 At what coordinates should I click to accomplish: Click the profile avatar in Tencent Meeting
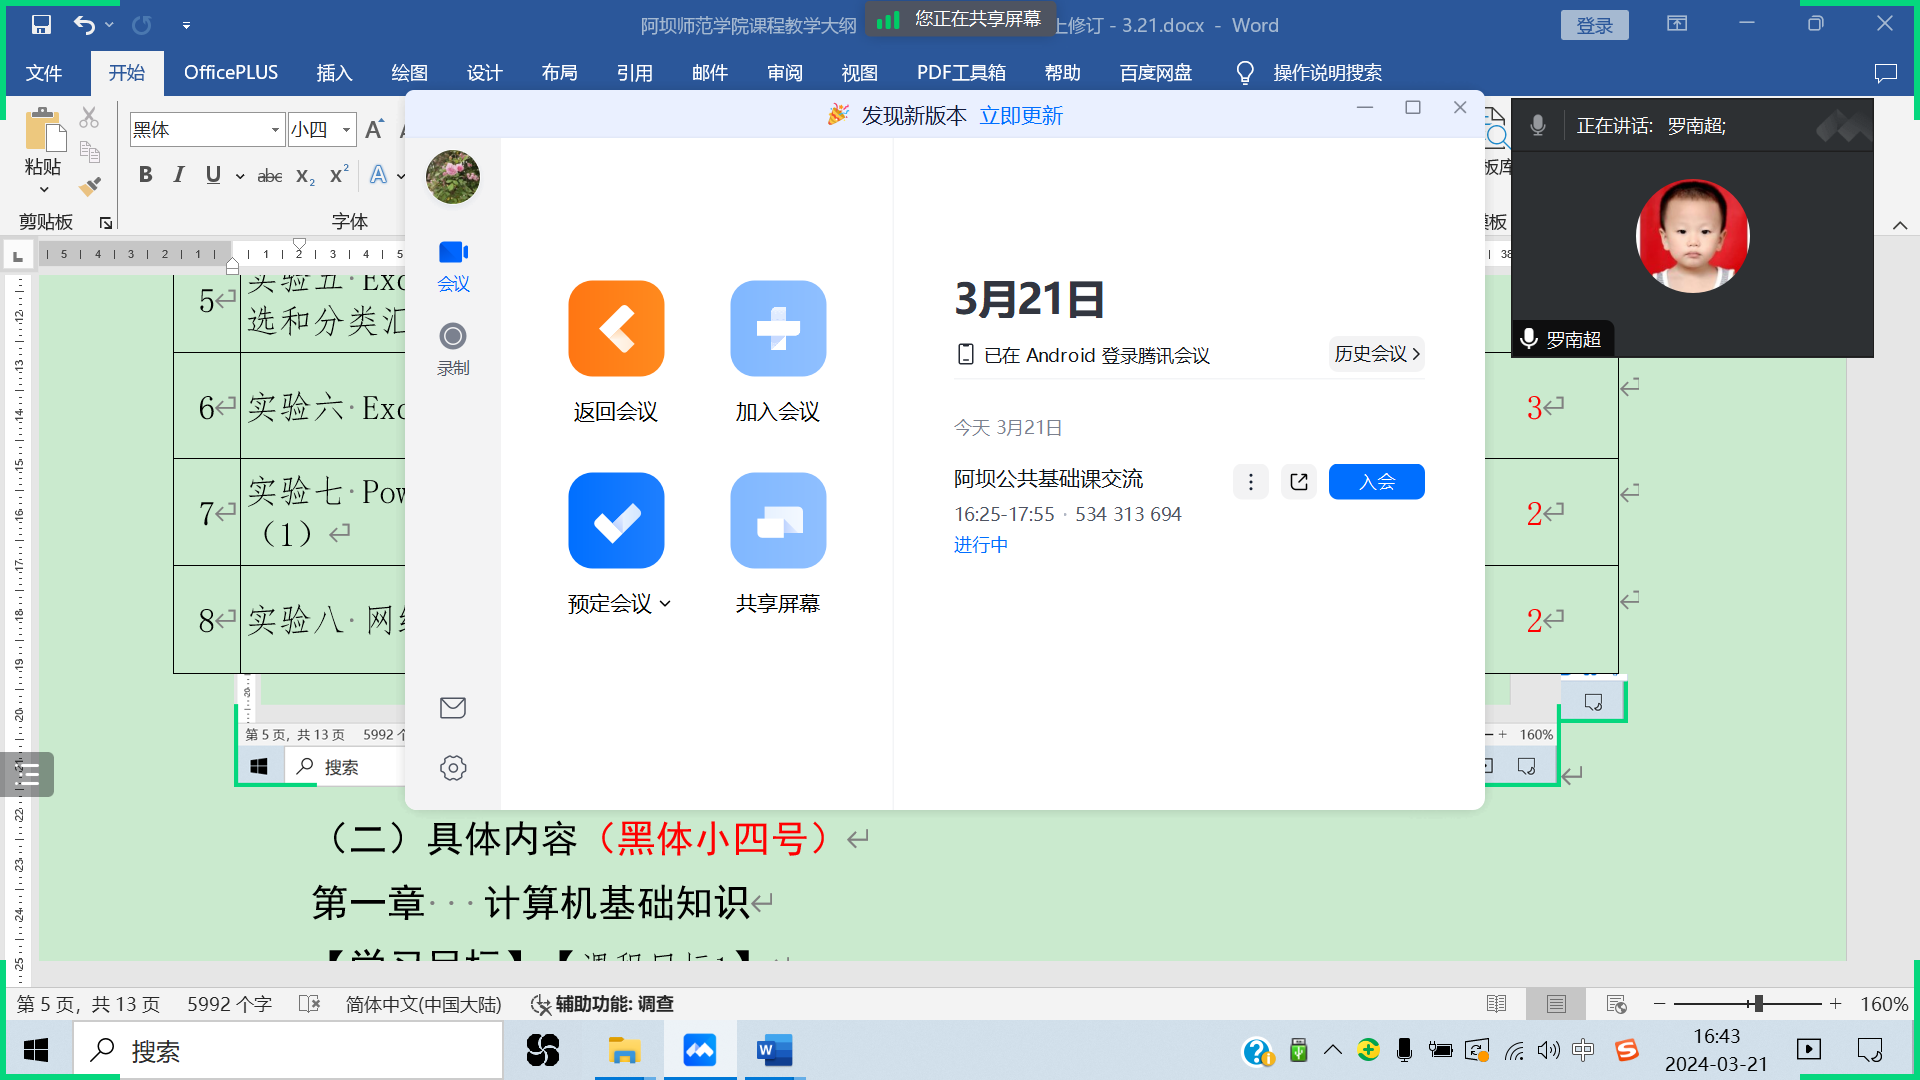[x=453, y=177]
